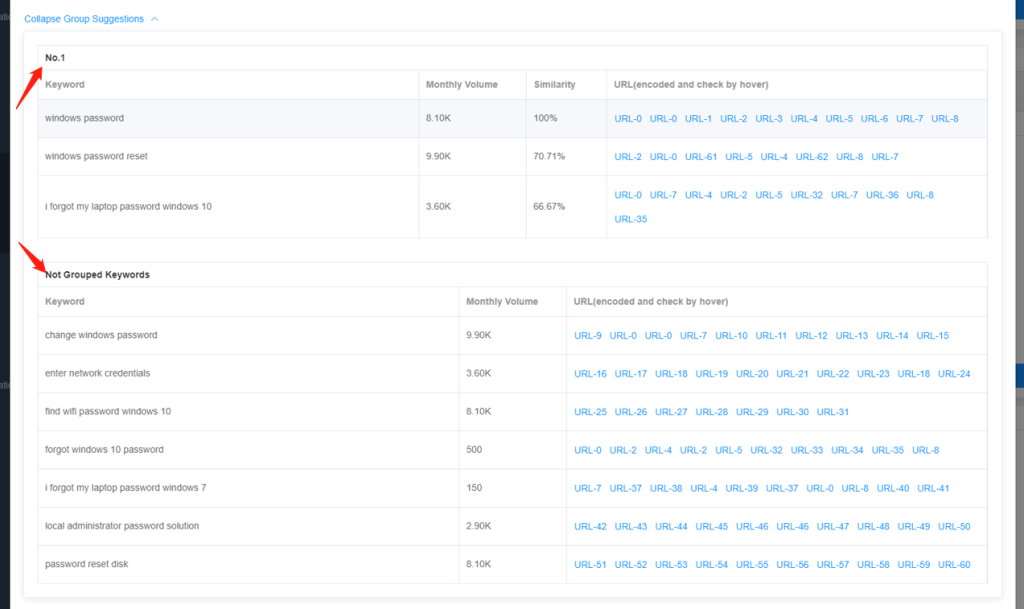The image size is (1024, 609).
Task: Select the keyword 'change windows password'
Action: tap(101, 335)
